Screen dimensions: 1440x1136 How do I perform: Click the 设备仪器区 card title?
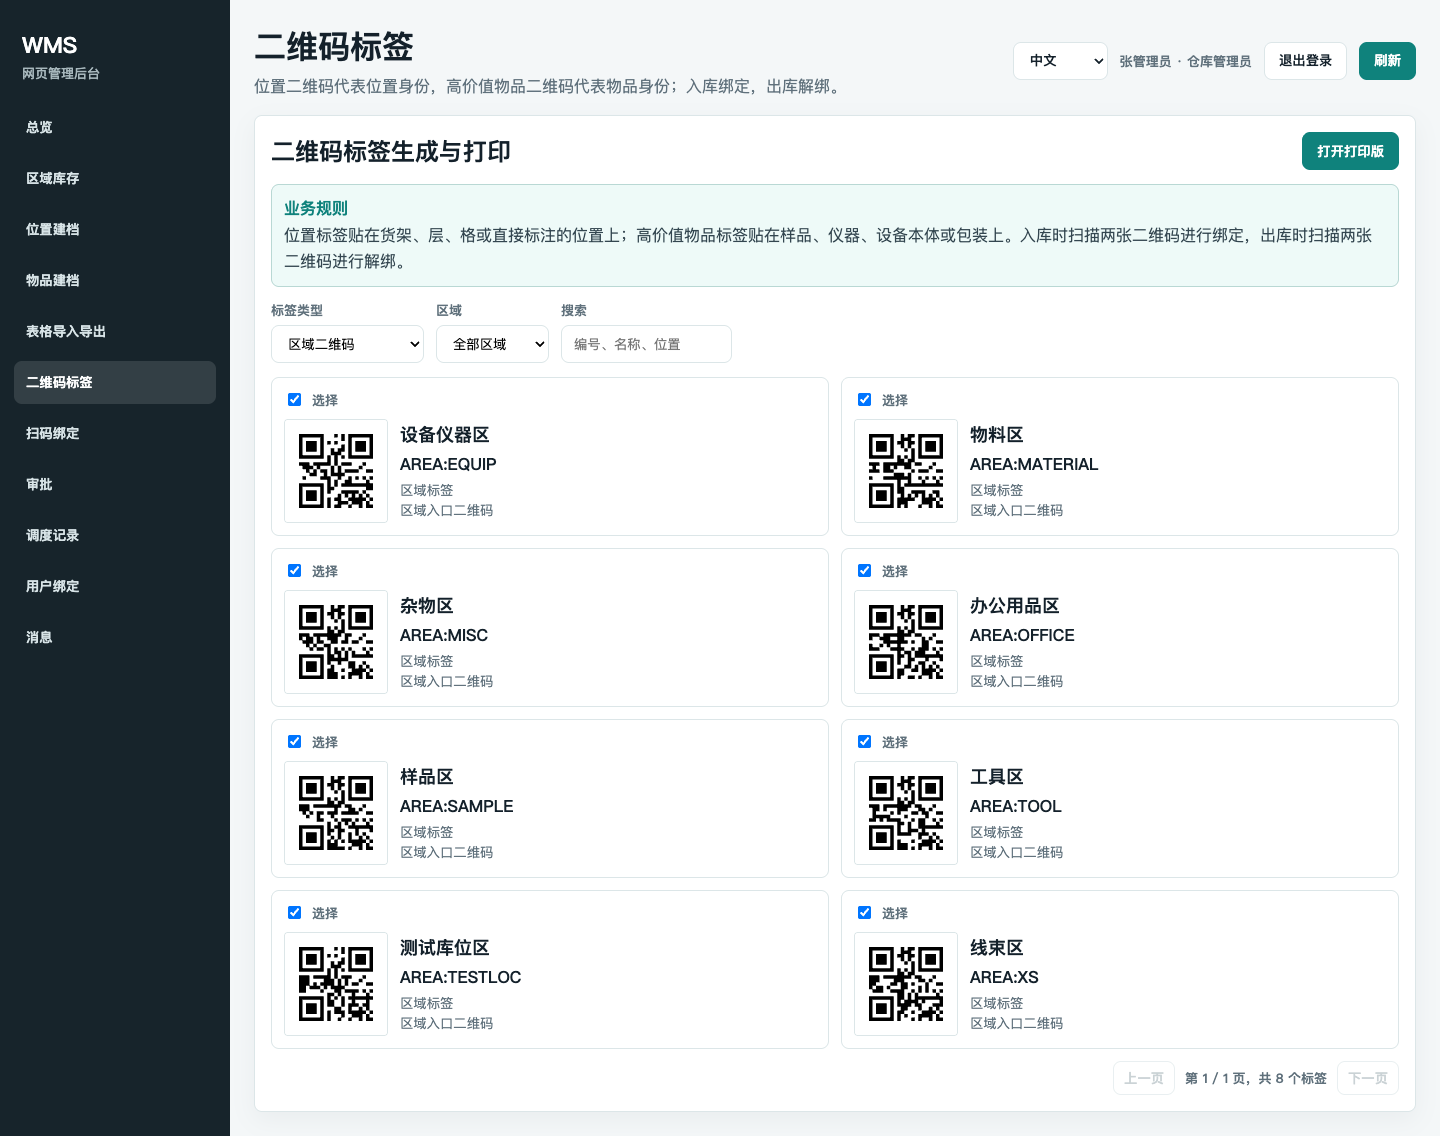tap(445, 435)
